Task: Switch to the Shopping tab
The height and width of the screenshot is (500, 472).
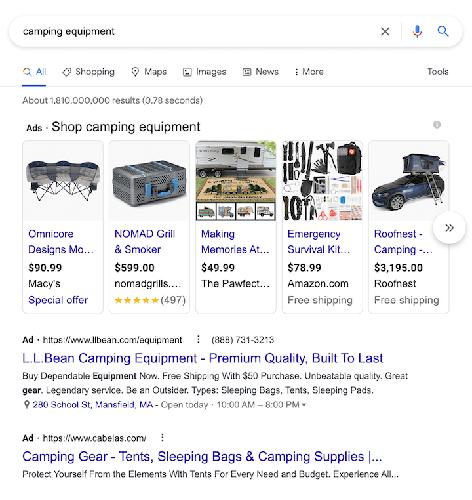Action: coord(89,72)
